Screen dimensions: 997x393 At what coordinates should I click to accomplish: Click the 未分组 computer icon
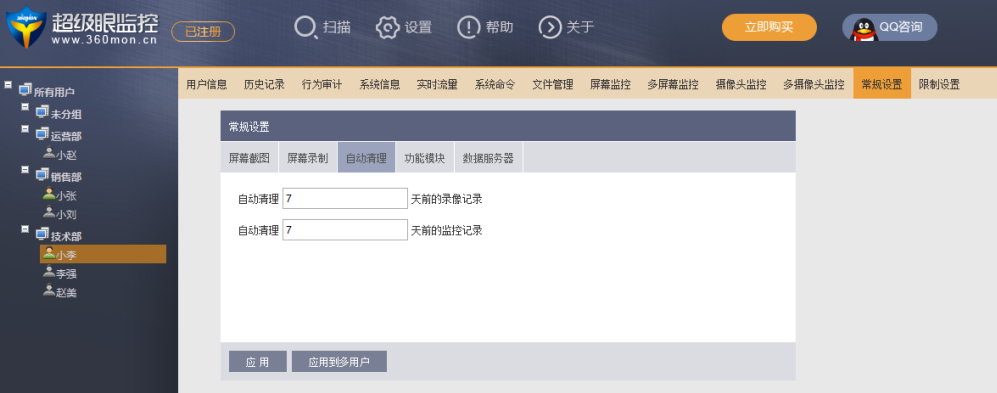42,113
